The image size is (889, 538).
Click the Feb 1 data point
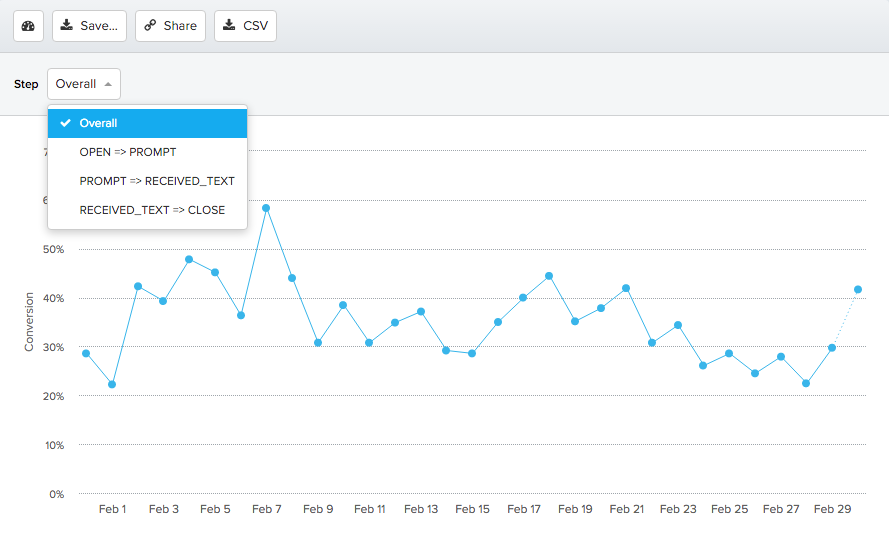click(x=112, y=384)
